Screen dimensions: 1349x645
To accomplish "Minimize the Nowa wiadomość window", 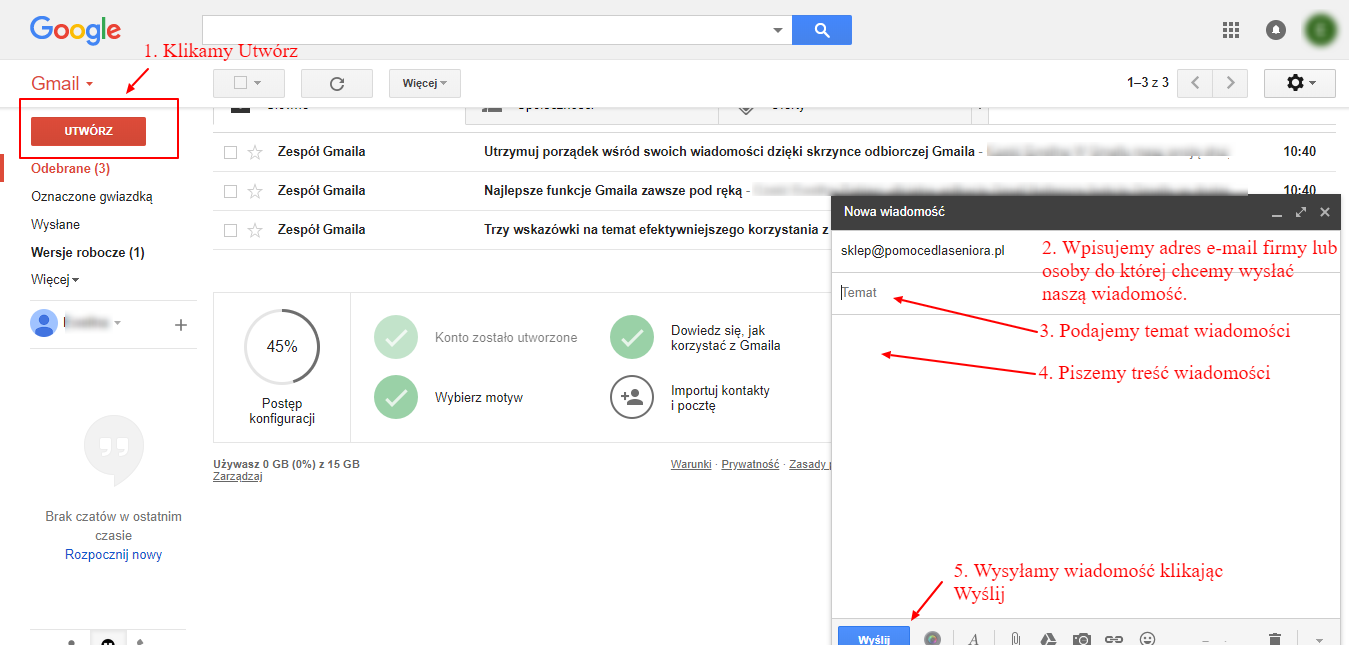I will (x=1277, y=213).
